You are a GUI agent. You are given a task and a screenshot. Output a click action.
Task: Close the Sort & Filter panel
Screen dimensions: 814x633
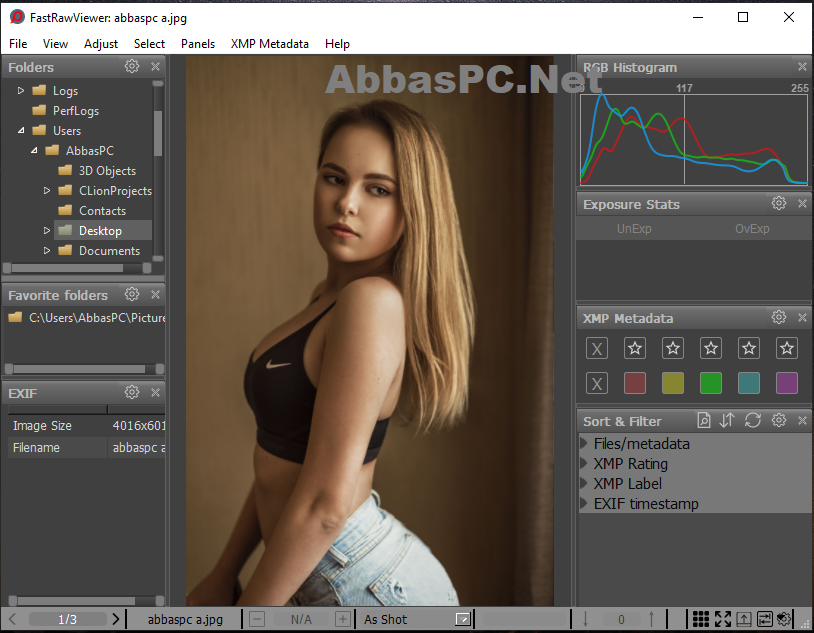point(802,420)
